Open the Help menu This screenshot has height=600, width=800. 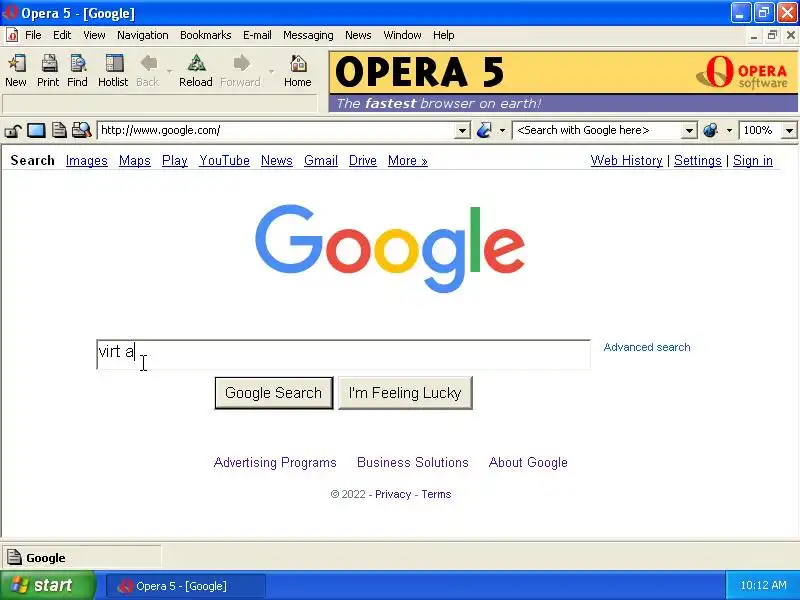444,35
